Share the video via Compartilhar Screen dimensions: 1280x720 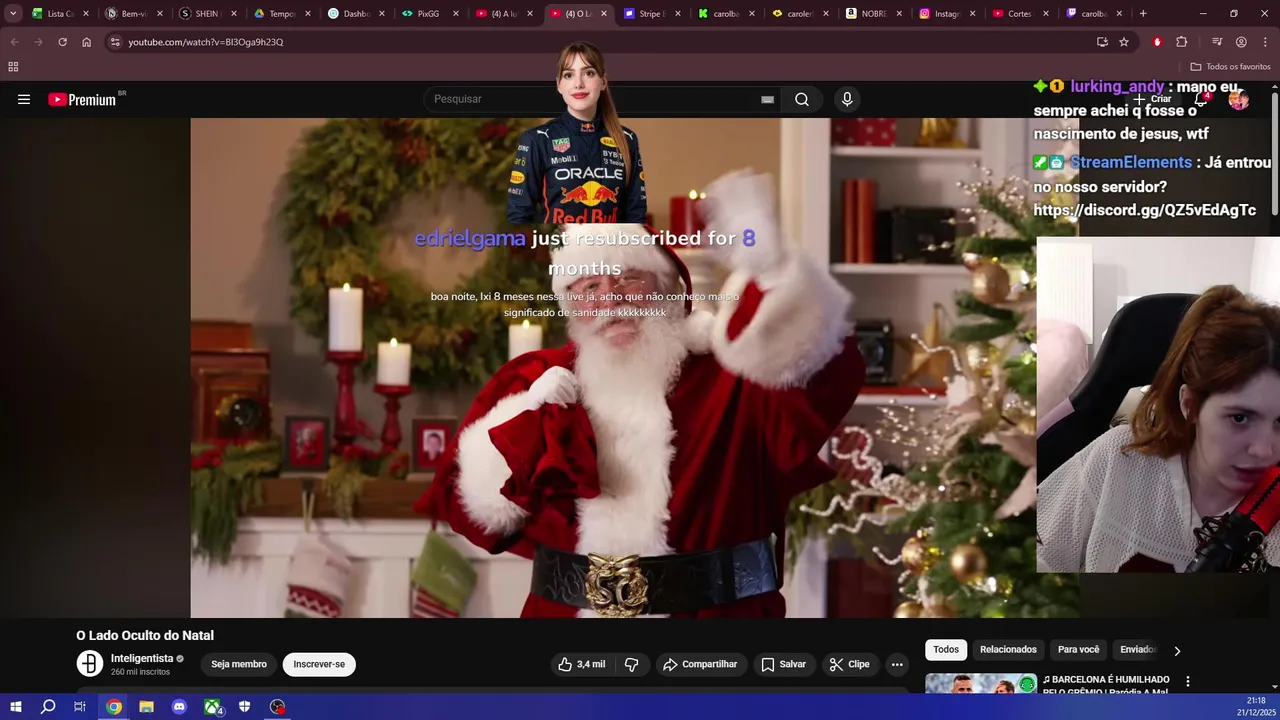[700, 664]
